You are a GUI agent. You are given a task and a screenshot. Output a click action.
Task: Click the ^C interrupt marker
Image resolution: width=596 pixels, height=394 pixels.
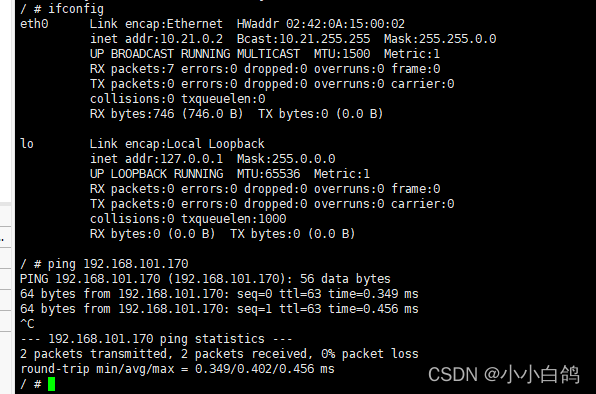[27, 324]
